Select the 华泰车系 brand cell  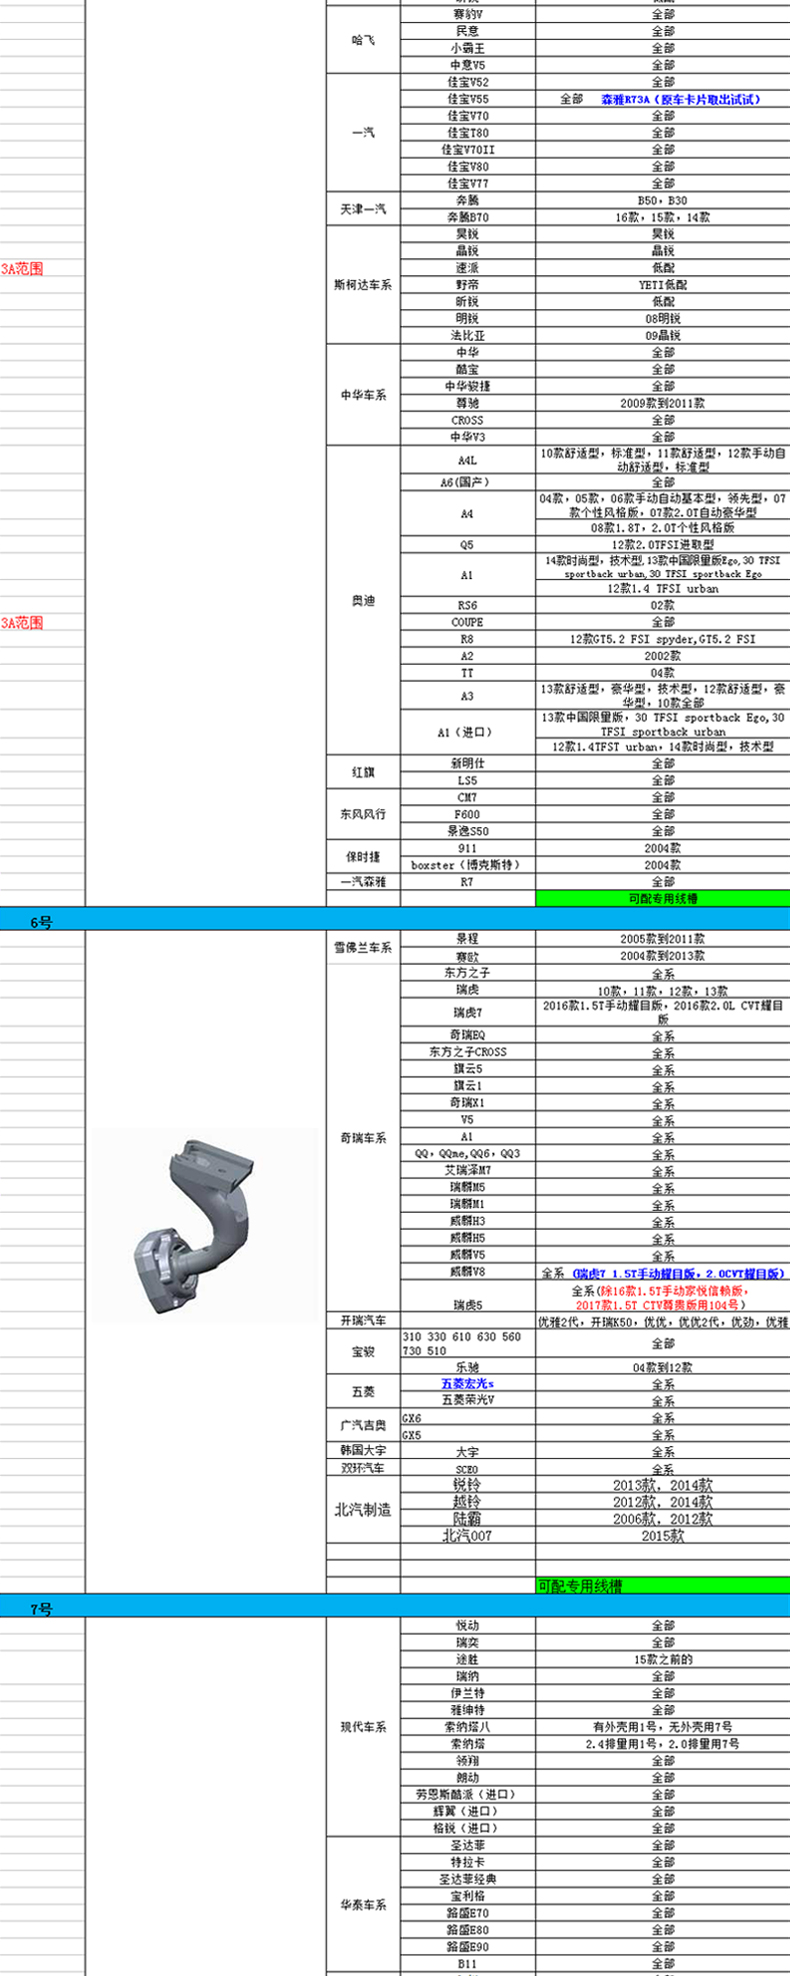[x=364, y=1905]
